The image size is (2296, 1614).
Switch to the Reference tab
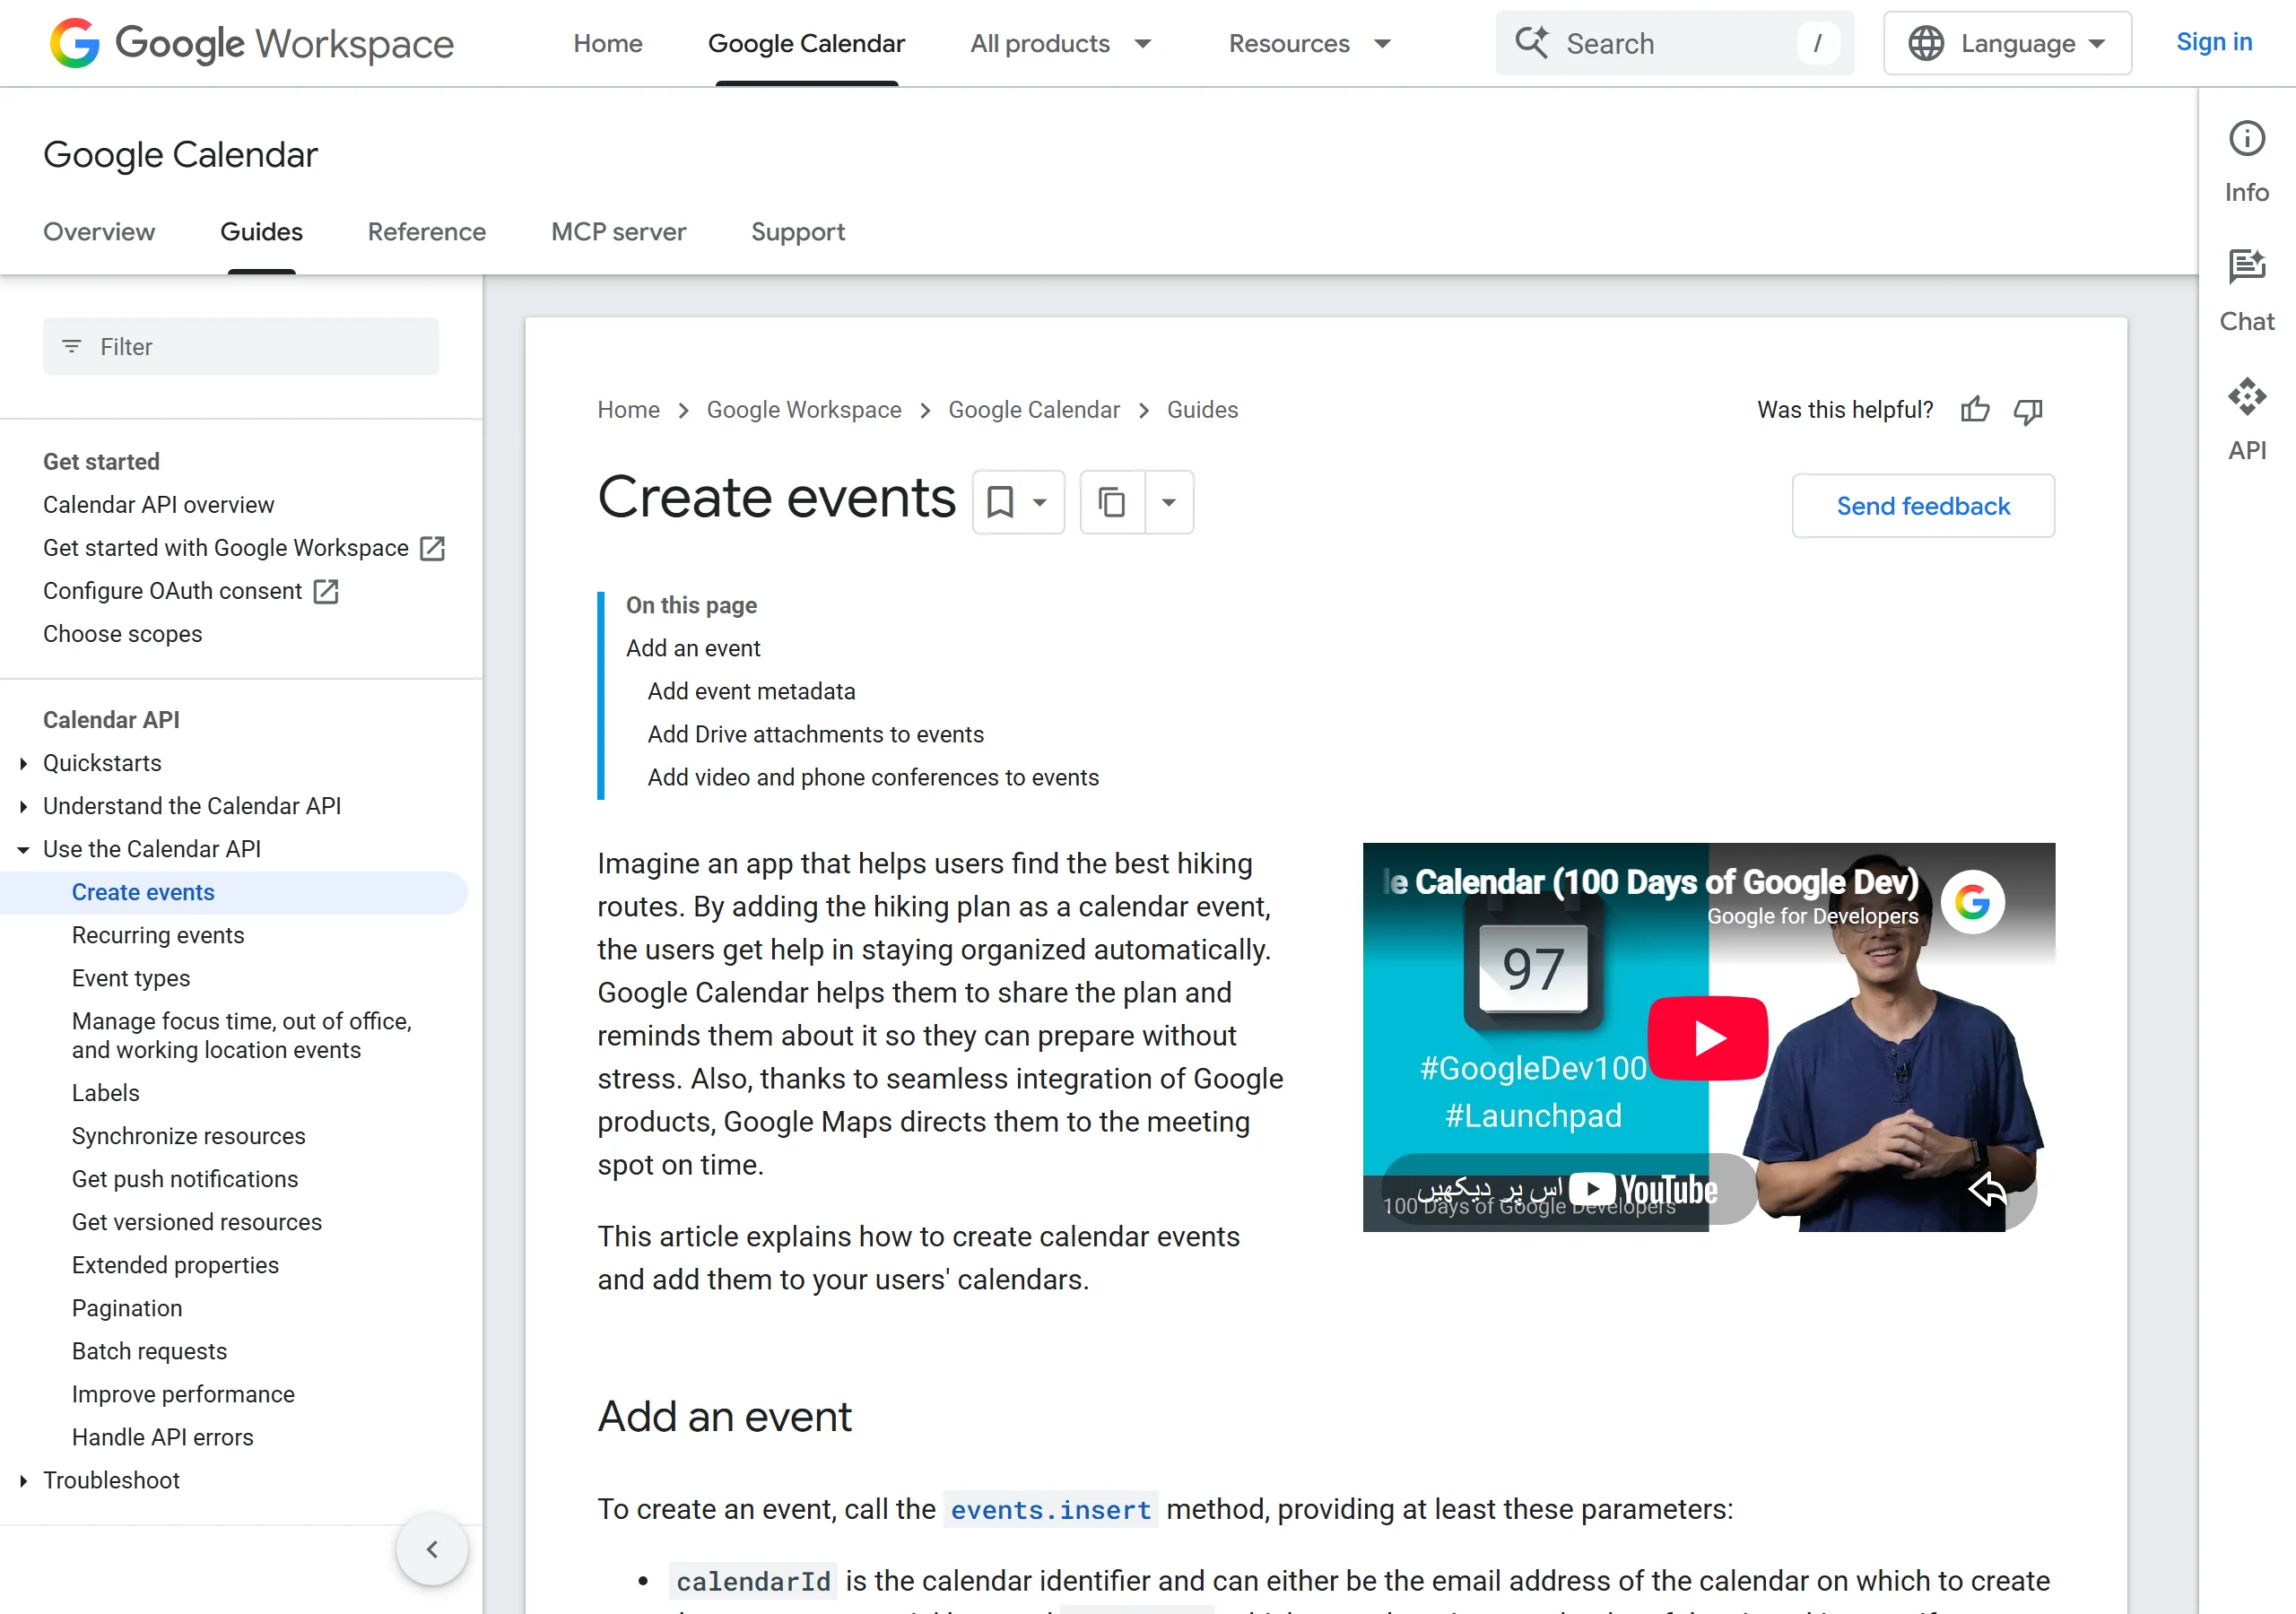click(x=427, y=232)
